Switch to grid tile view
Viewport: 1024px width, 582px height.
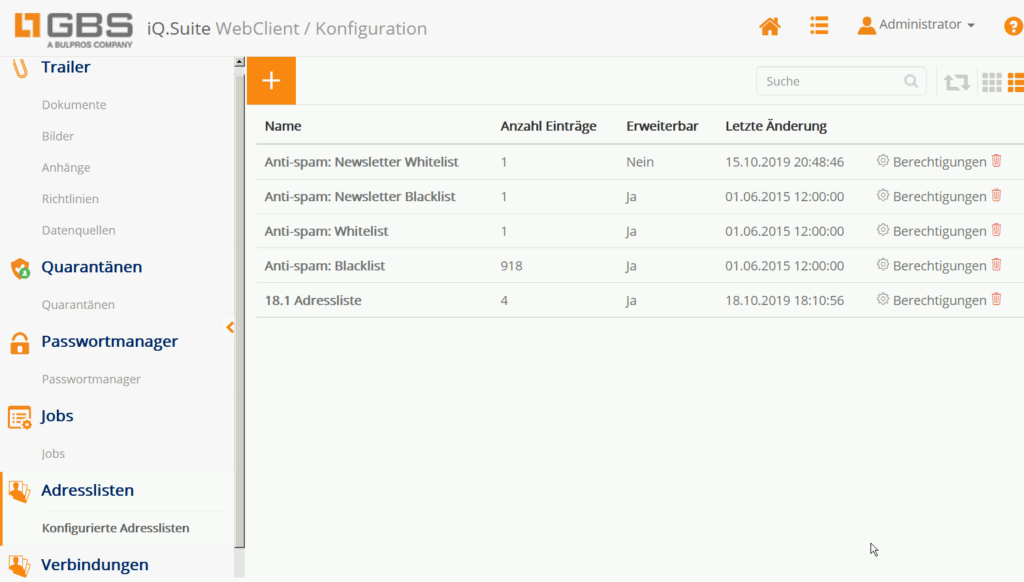coord(991,82)
